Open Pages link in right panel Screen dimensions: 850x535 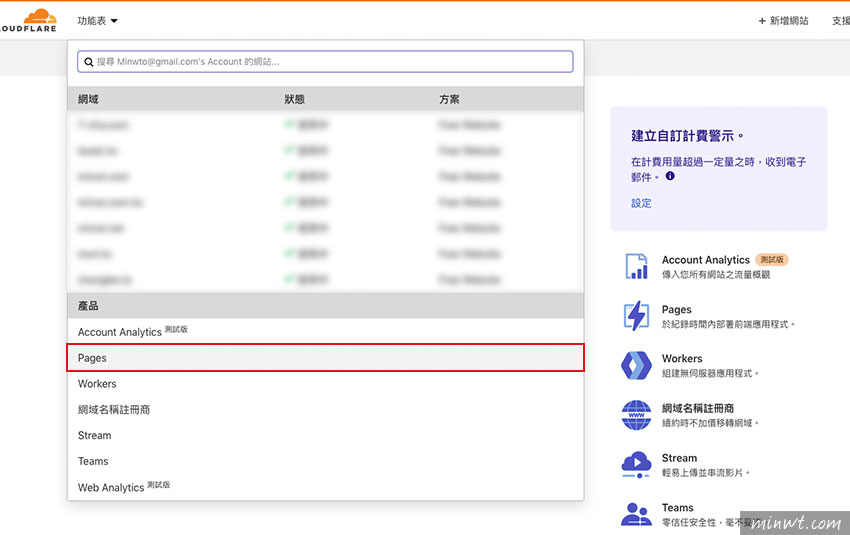click(677, 310)
